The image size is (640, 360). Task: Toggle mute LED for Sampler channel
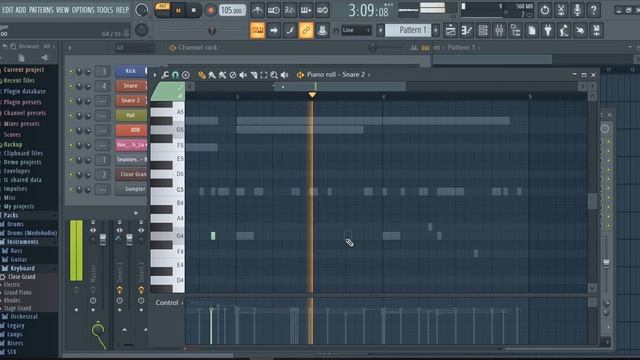point(71,189)
